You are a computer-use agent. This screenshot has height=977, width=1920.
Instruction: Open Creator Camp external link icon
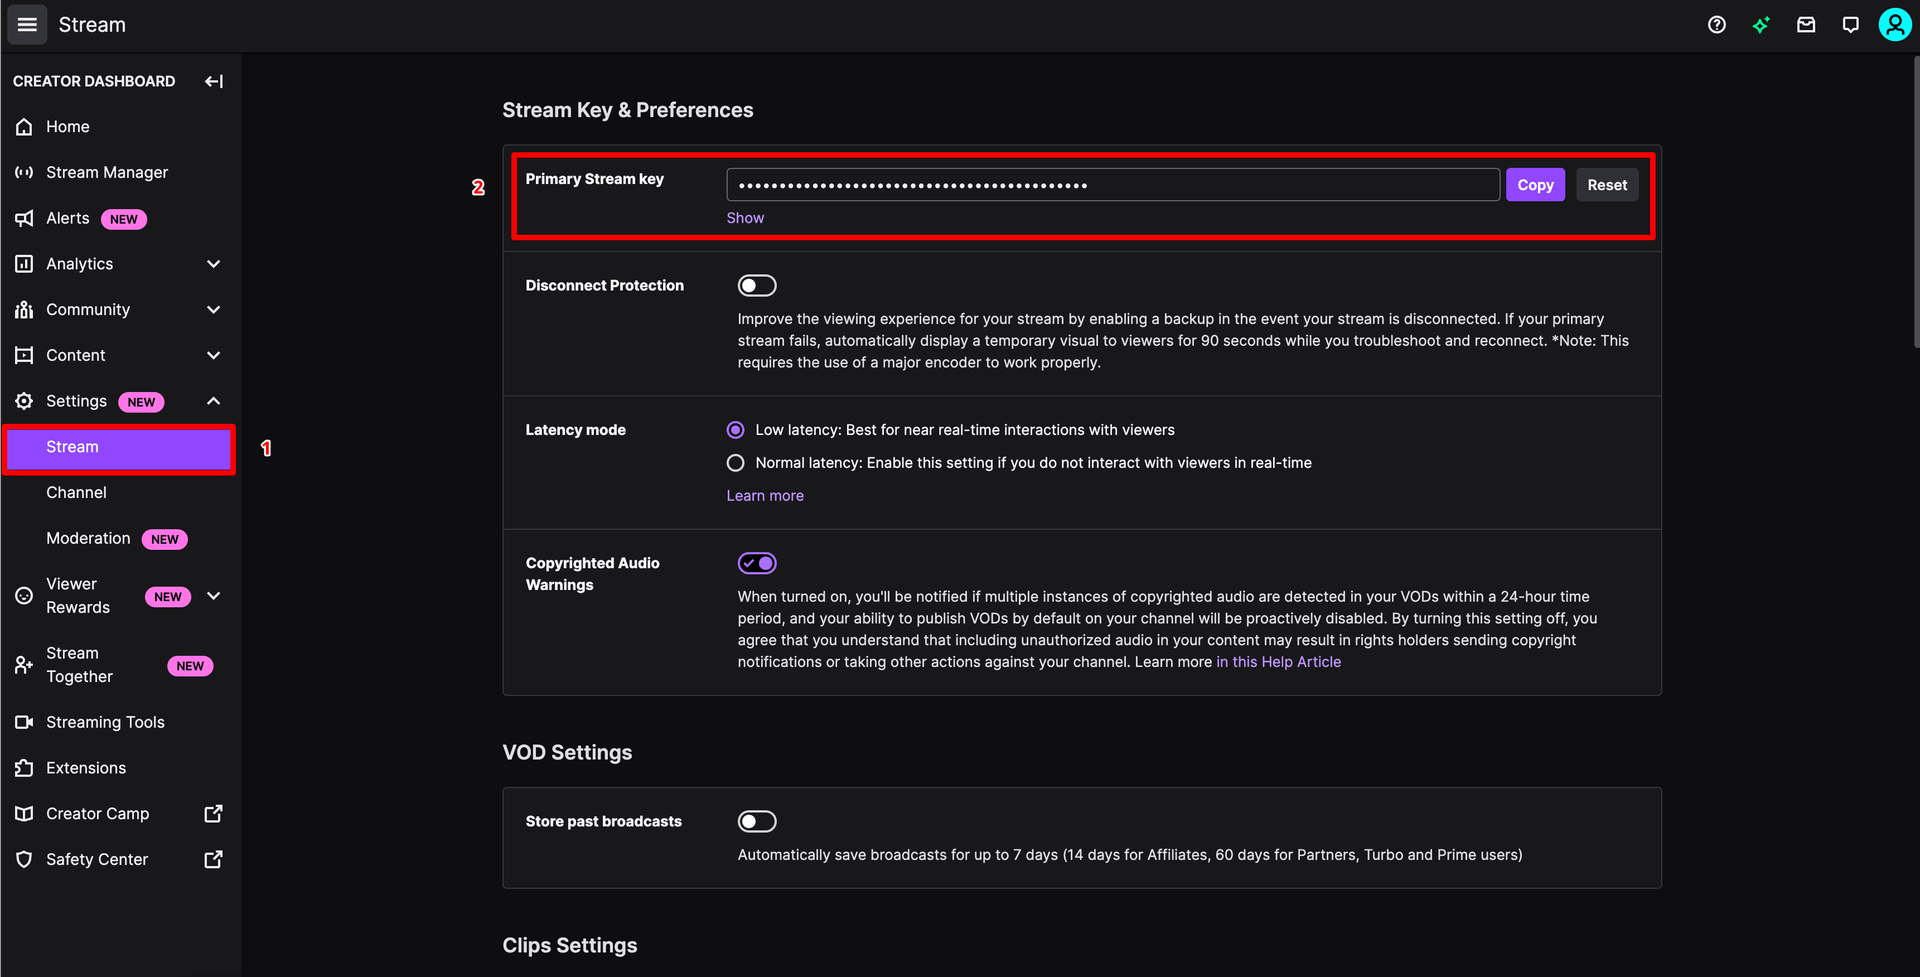(213, 814)
